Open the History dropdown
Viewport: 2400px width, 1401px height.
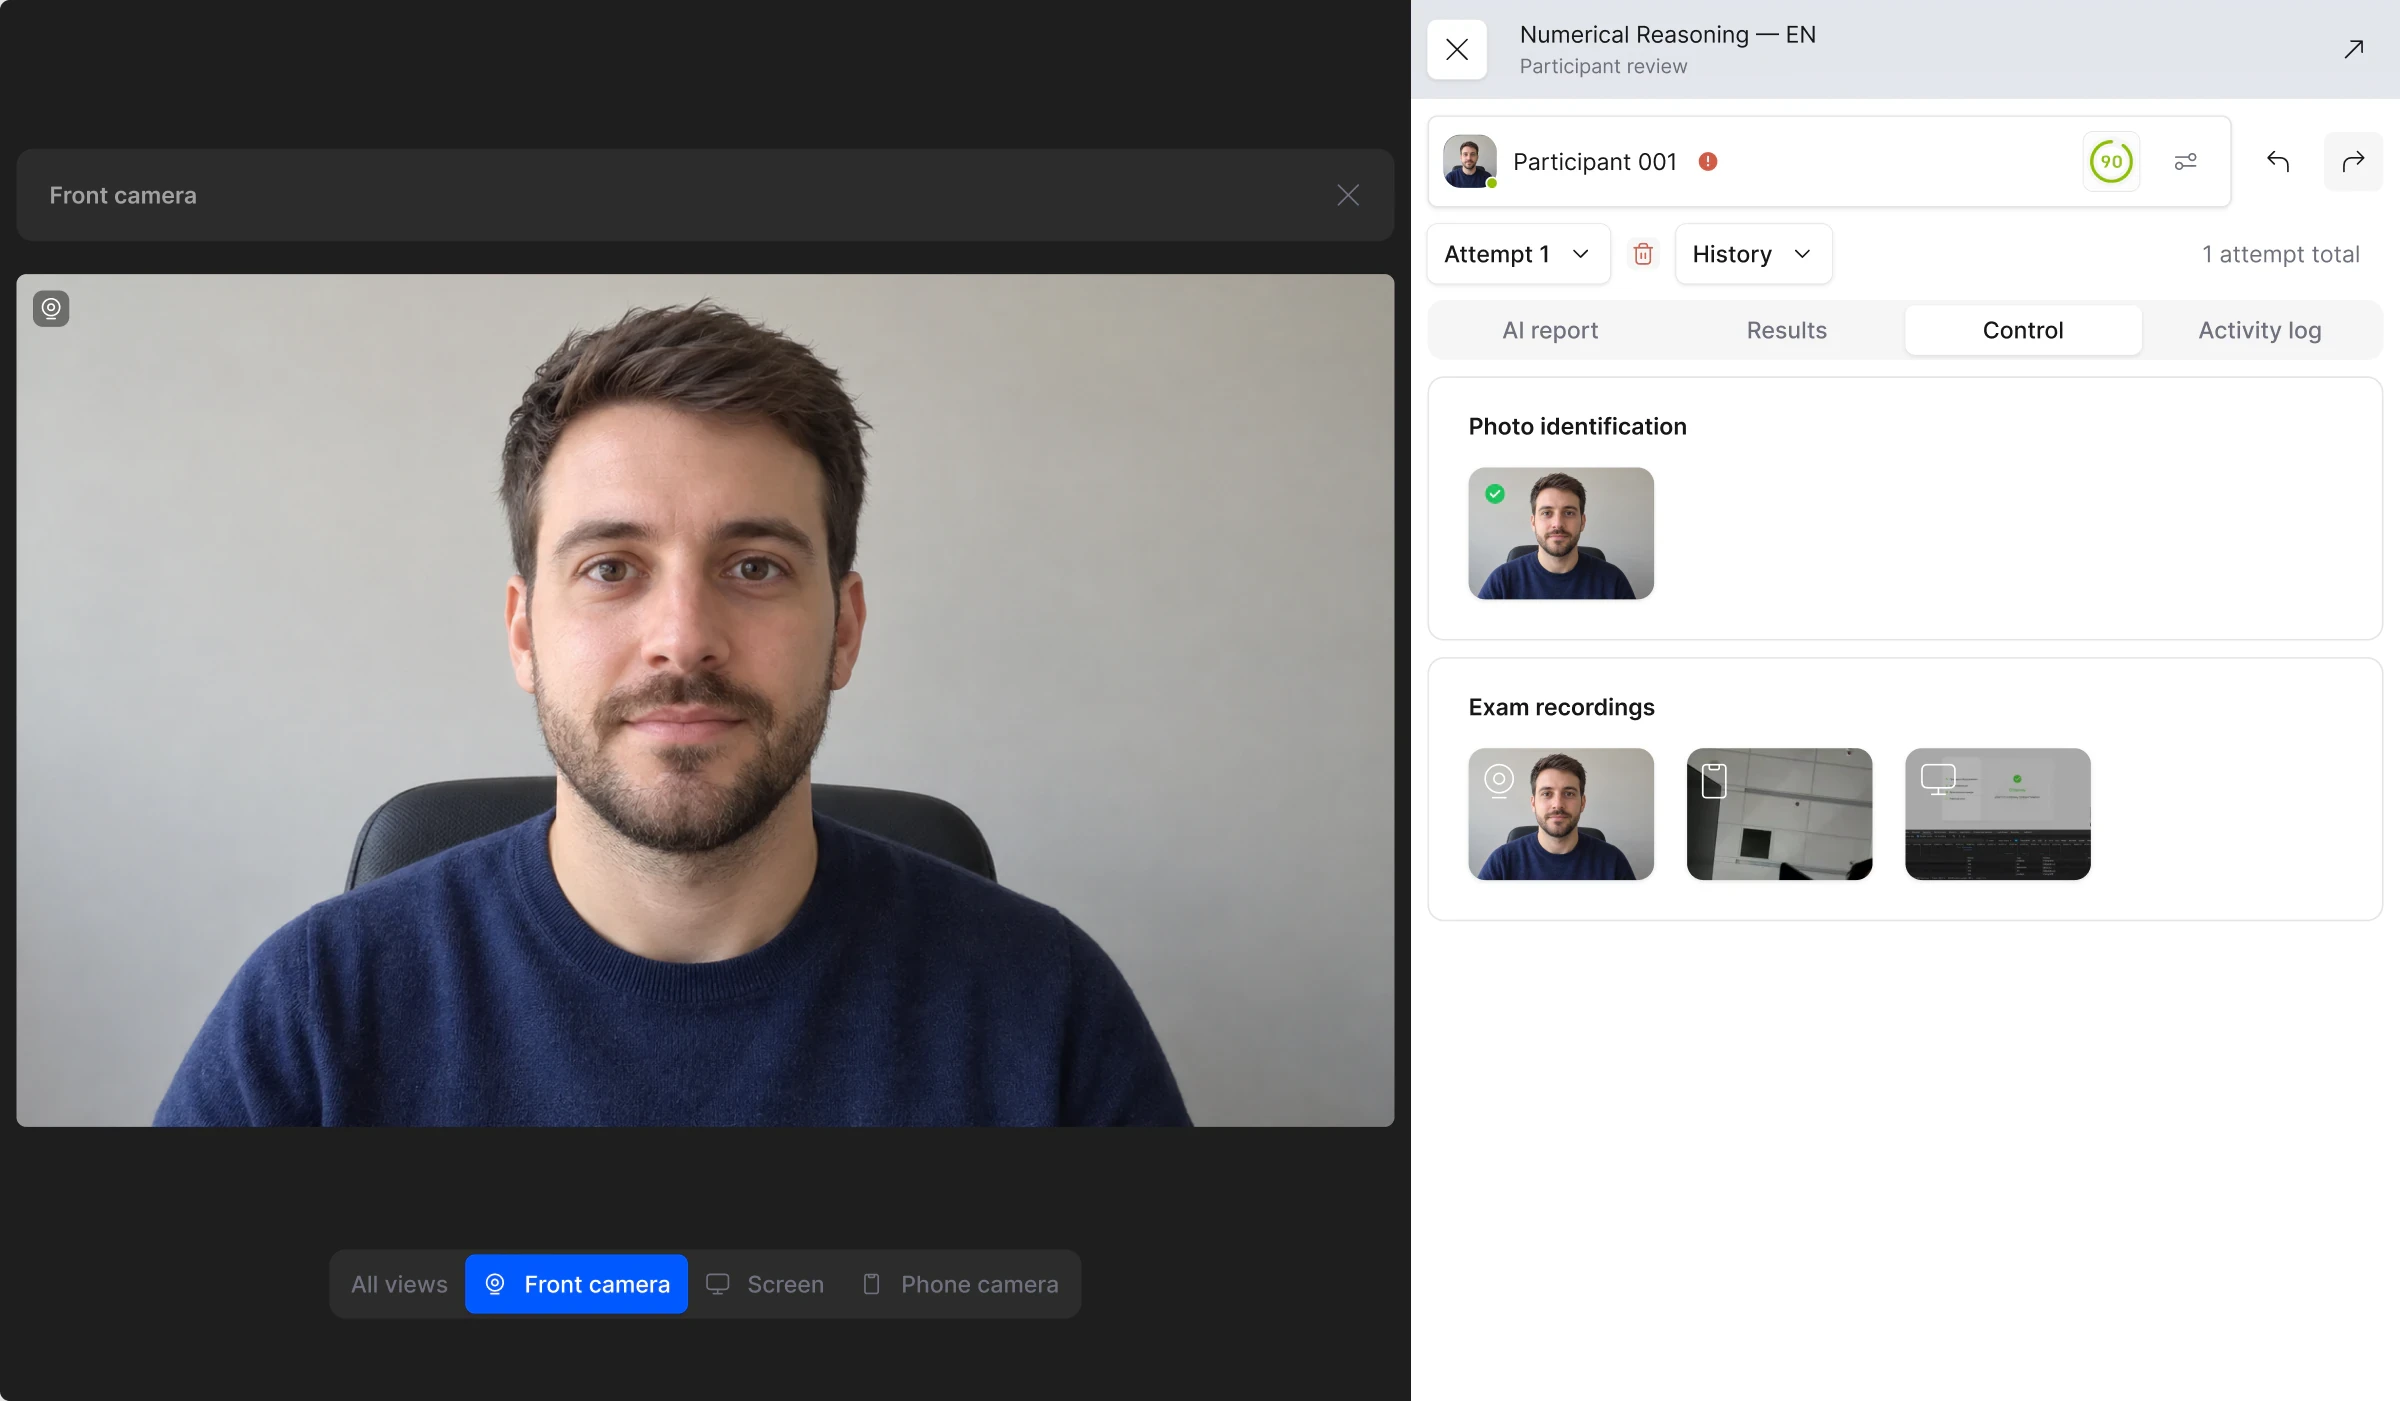click(1753, 254)
